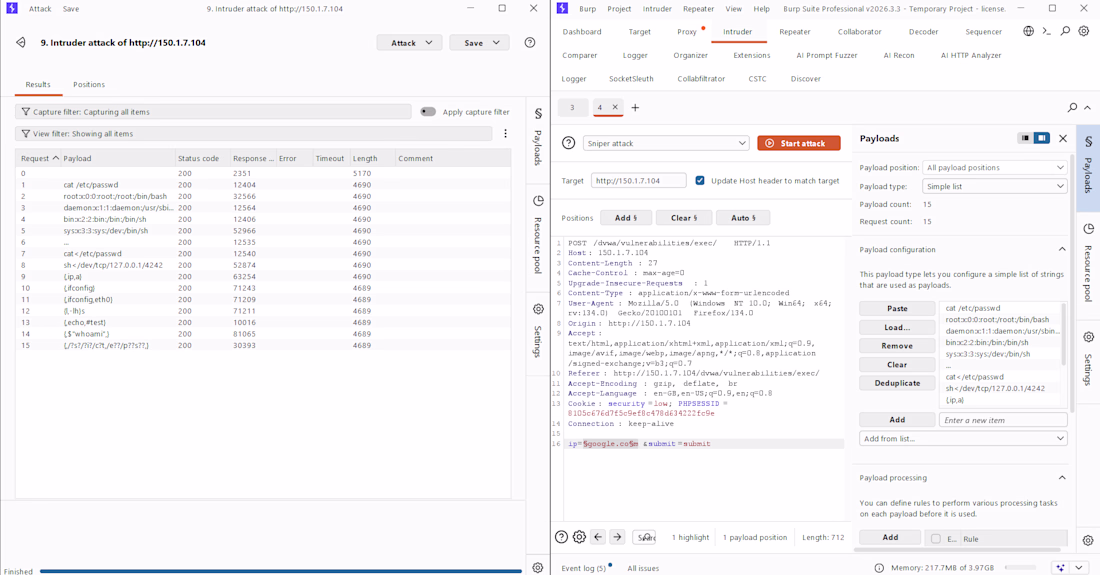Click the globe browser icon in Burp toolbar

pyautogui.click(x=1028, y=31)
